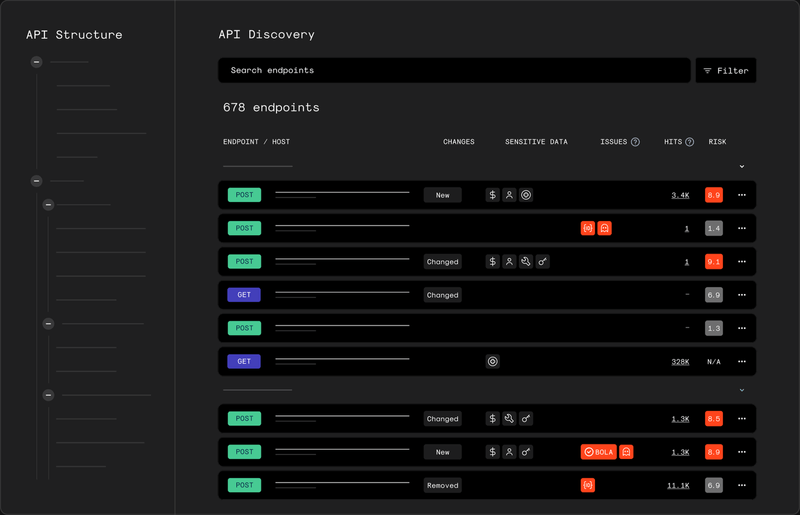Click the Removed badge
Screen dimensions: 800x515
pos(442,485)
